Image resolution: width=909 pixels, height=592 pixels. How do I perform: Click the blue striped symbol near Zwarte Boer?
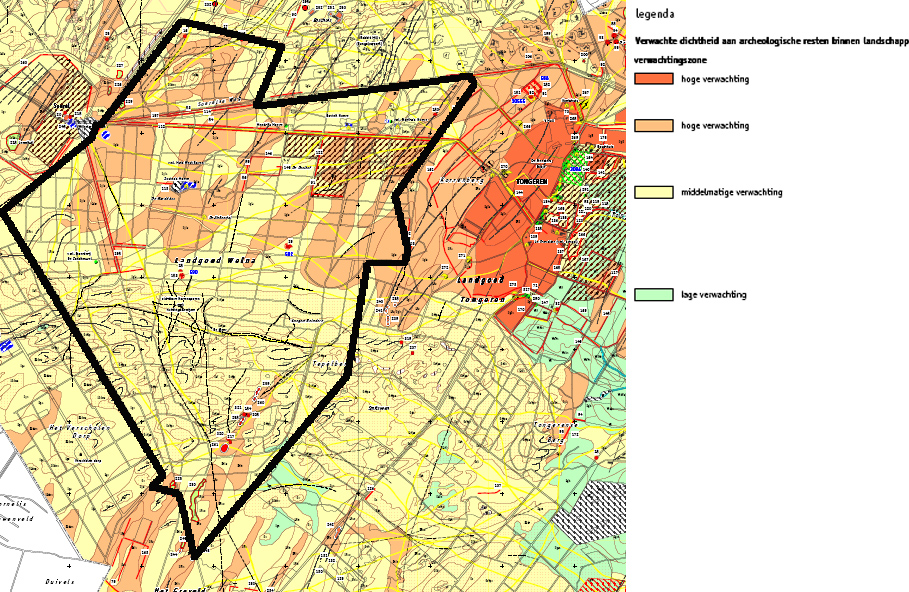pyautogui.click(x=184, y=184)
